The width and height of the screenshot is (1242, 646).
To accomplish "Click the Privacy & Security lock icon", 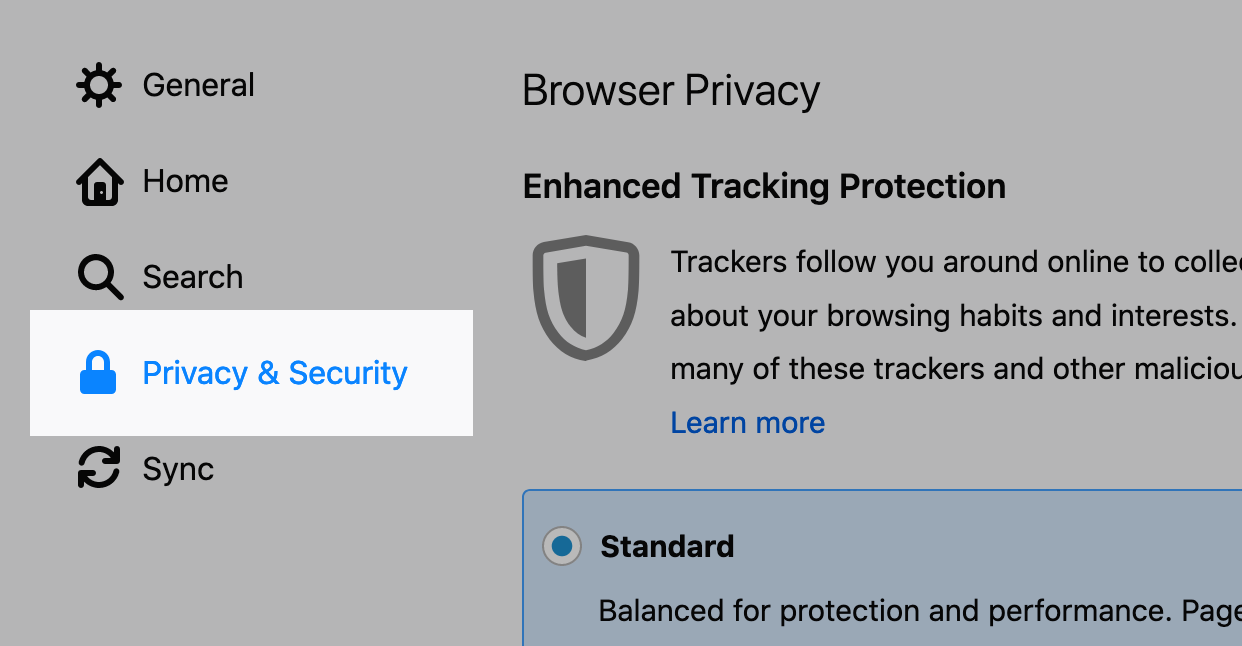I will [98, 373].
